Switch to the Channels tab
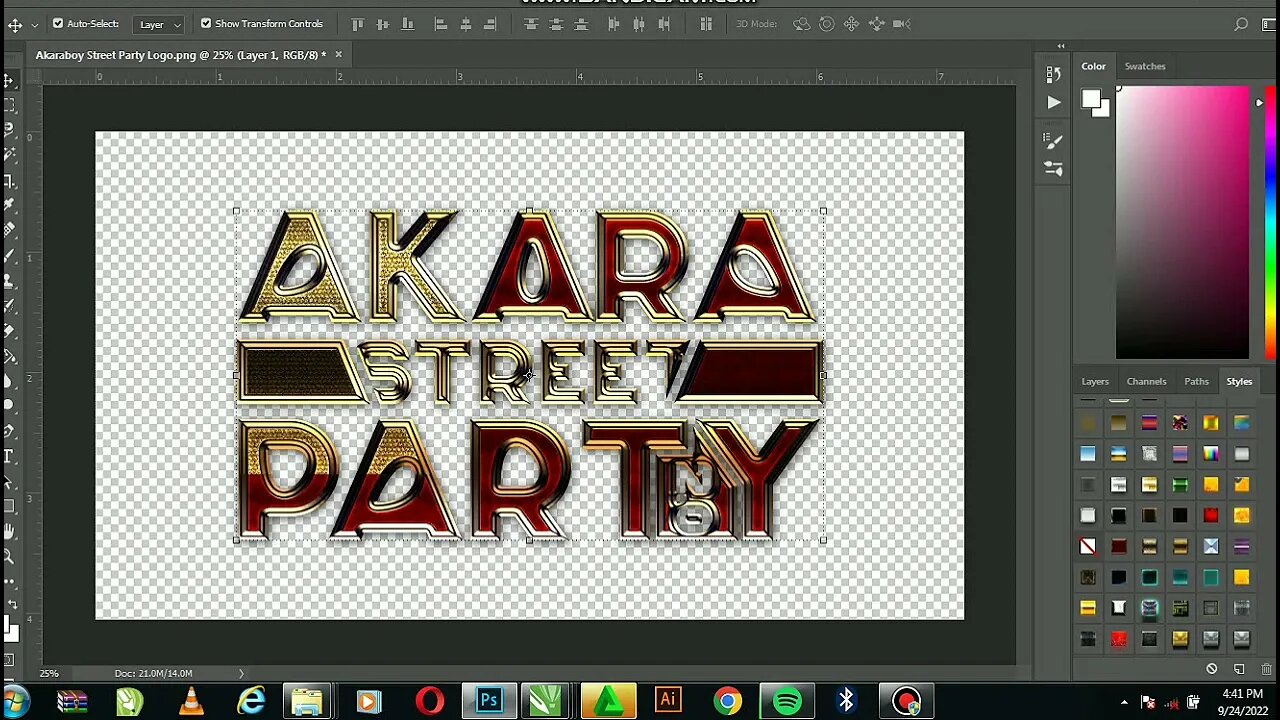The image size is (1280, 720). [1147, 381]
